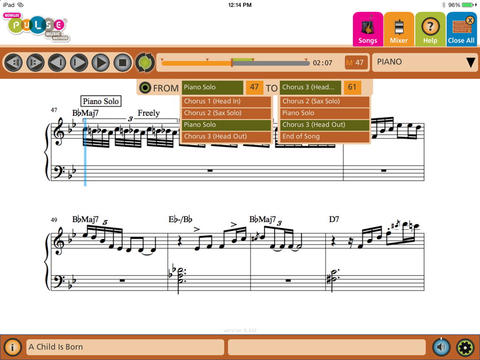This screenshot has width=480, height=360.
Task: Select Chorus 2 (Sax Solo) in TO list
Action: (x=325, y=101)
